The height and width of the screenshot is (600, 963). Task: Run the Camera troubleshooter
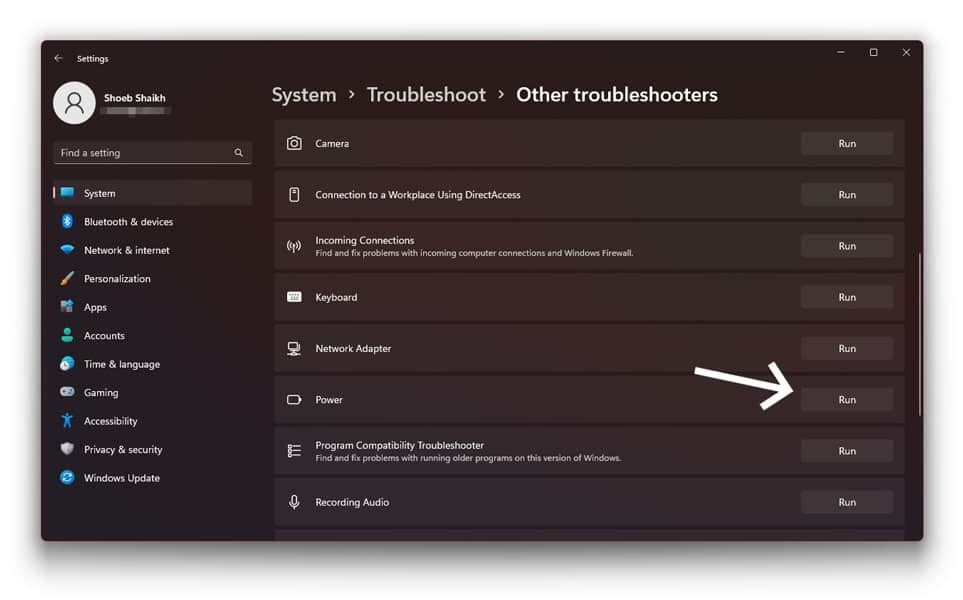click(x=847, y=143)
